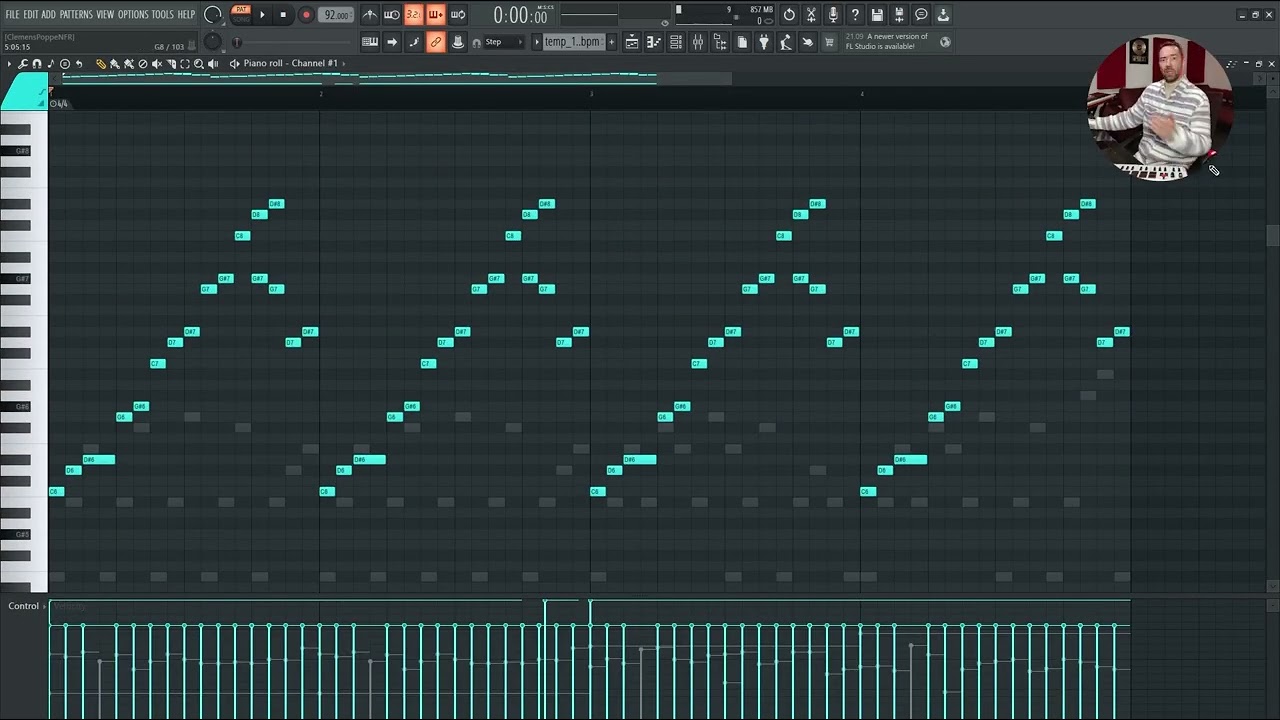Open the piano roll wrench tools menu

pyautogui.click(x=23, y=64)
